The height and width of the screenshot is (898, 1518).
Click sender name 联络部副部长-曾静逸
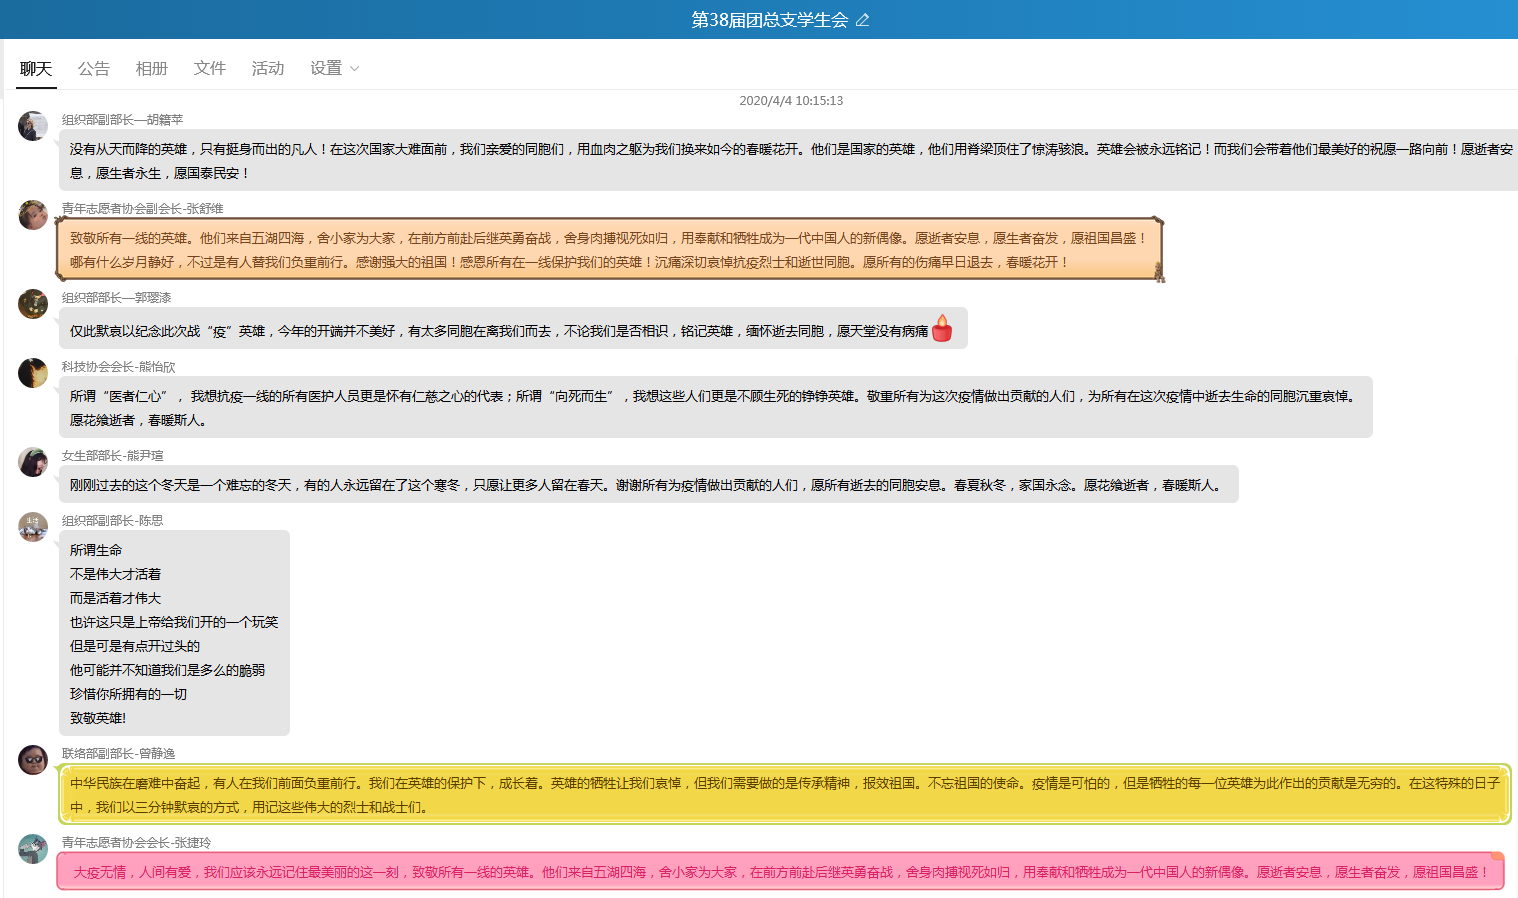click(118, 754)
